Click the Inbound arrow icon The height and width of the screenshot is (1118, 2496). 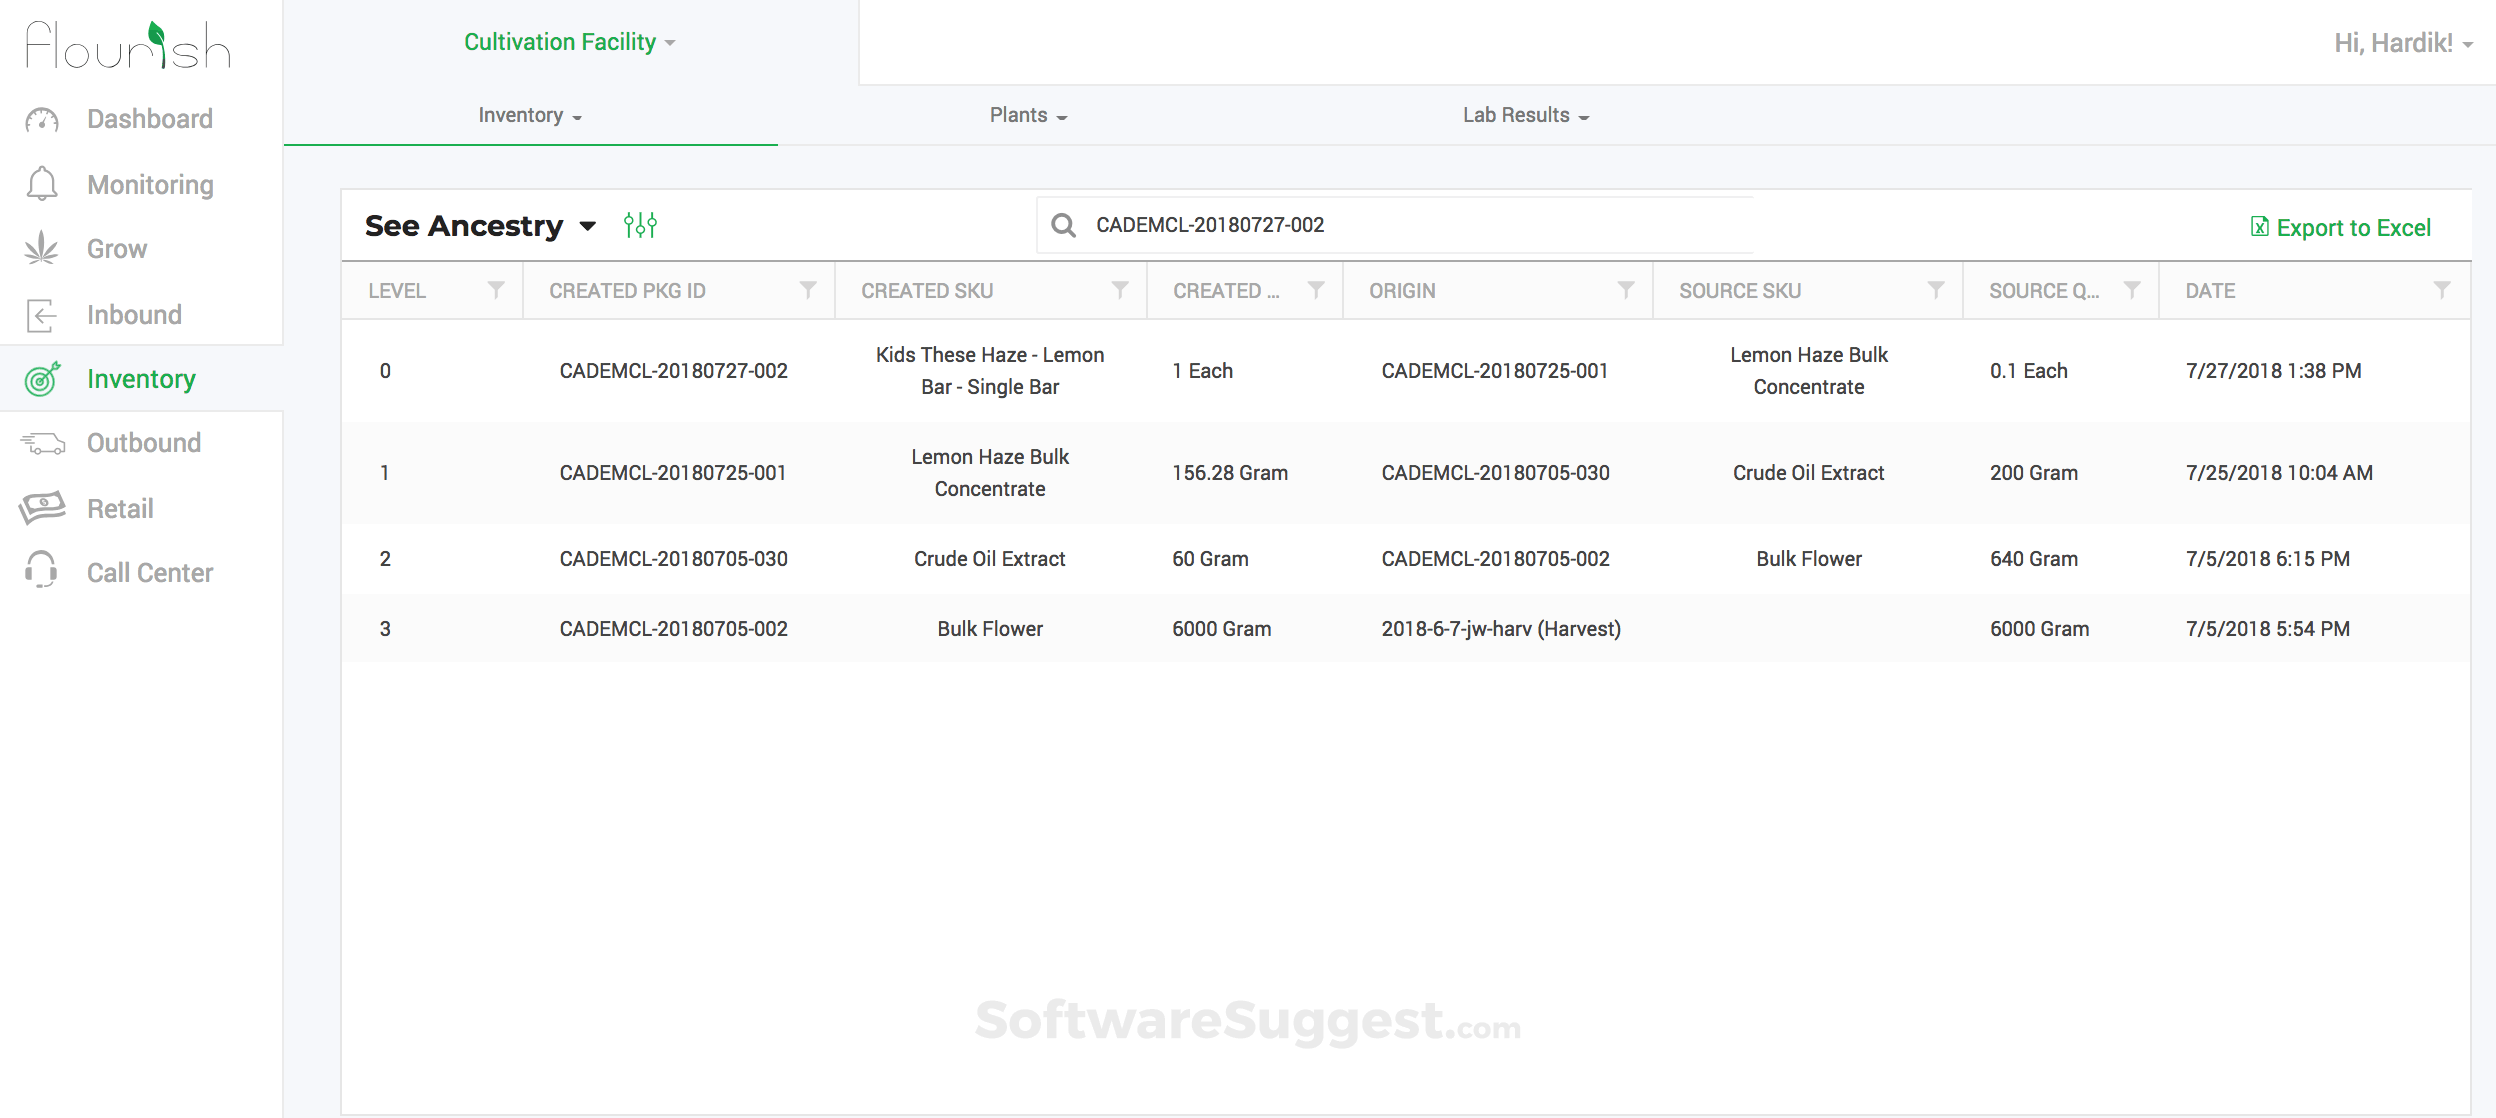pyautogui.click(x=42, y=315)
